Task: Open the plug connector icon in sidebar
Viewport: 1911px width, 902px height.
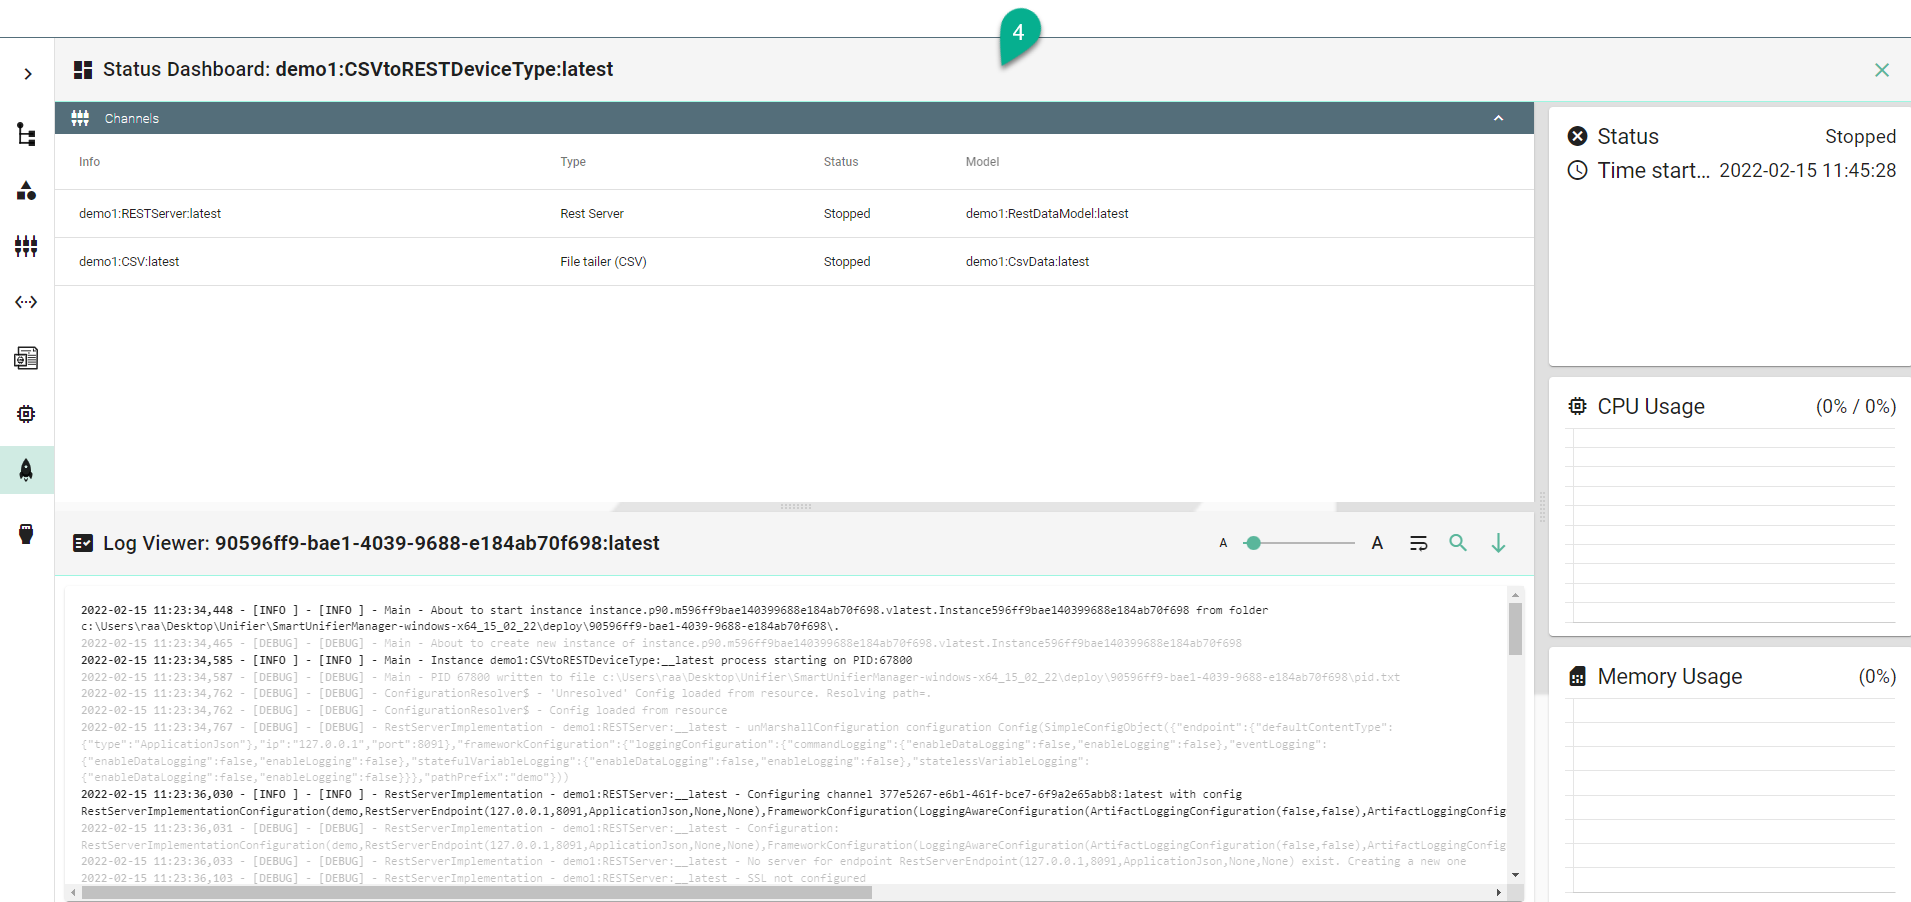Action: (27, 533)
